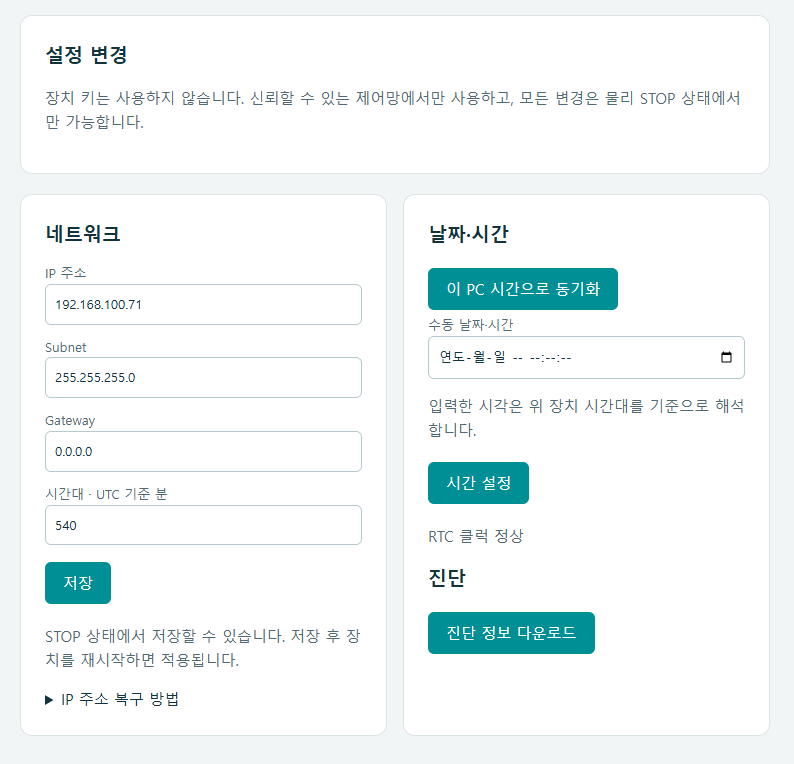Click the 네트워크 heading
794x764 pixels.
pyautogui.click(x=83, y=234)
